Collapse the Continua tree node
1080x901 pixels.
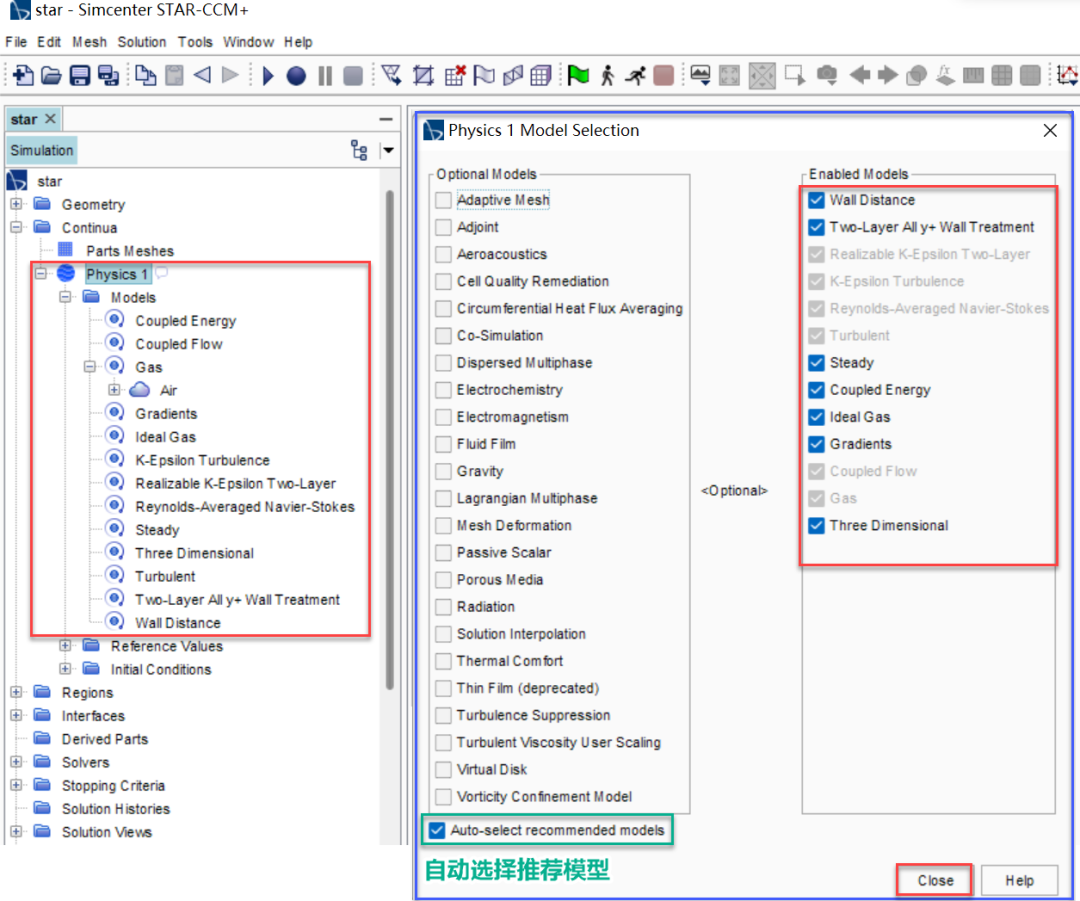(x=16, y=227)
